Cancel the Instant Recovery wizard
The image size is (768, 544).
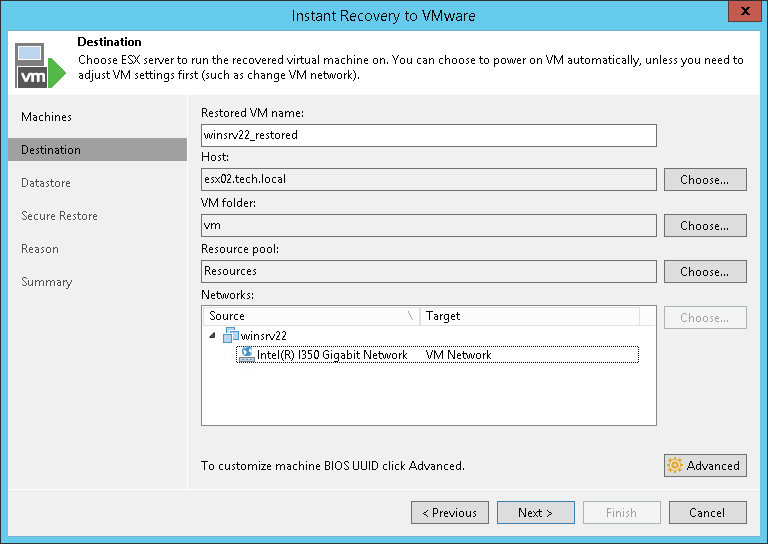pyautogui.click(x=706, y=513)
